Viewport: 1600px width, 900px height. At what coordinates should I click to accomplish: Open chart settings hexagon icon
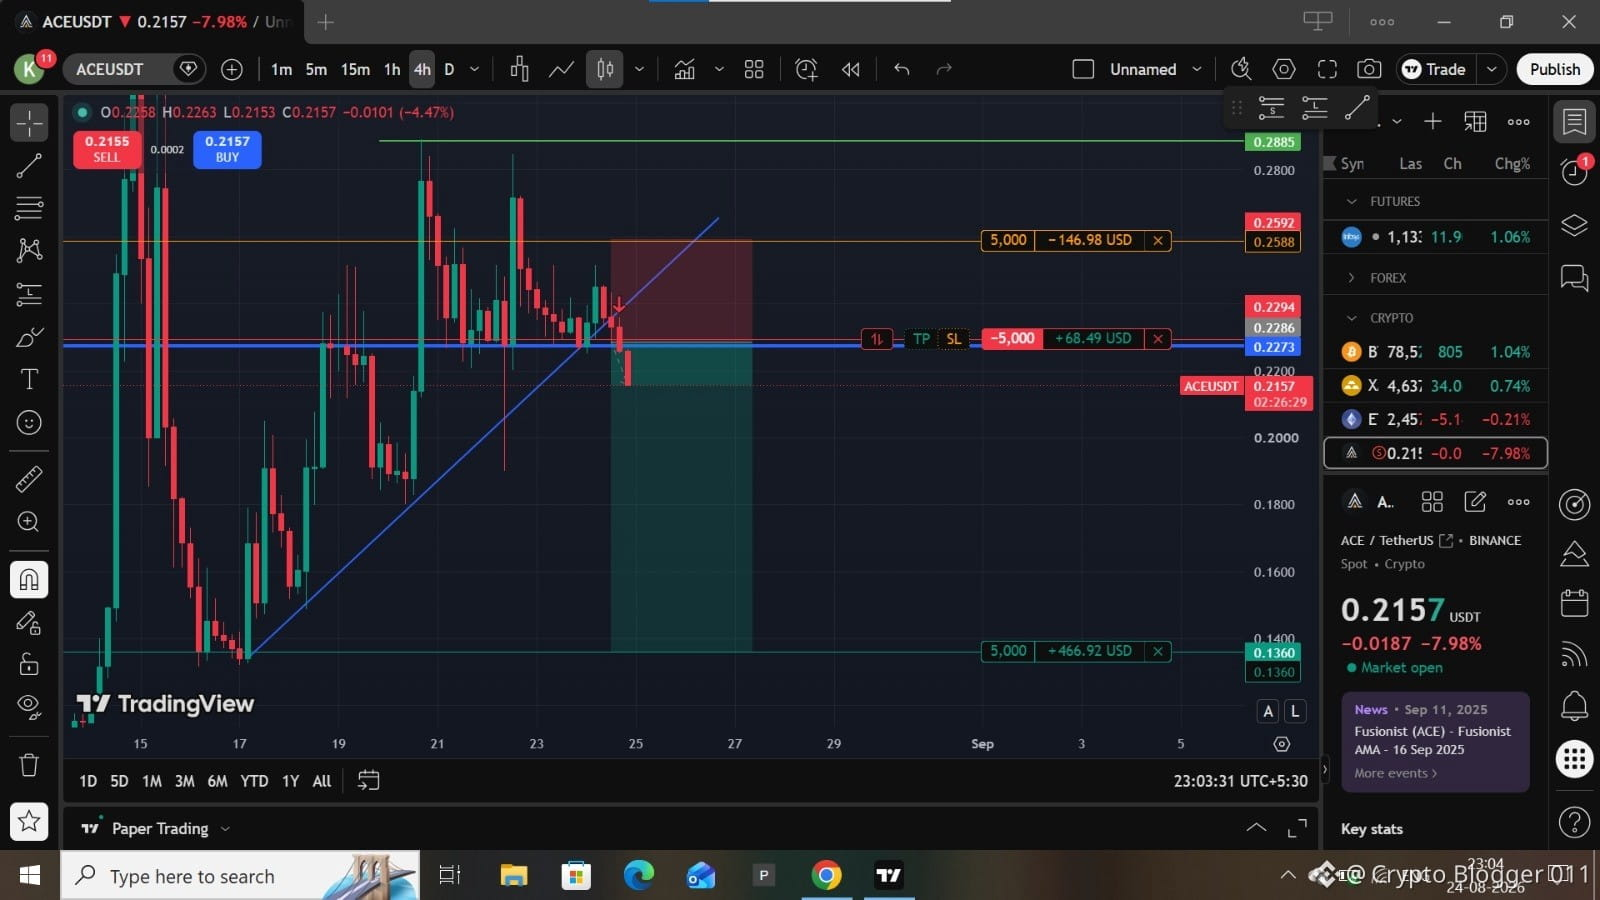[1284, 69]
